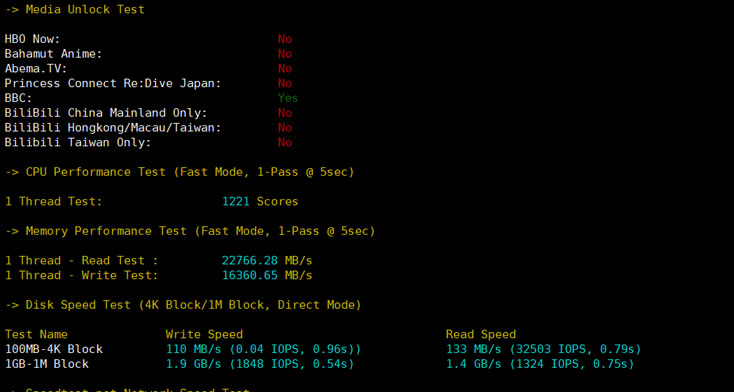Select 'Bilibili Taiwan Only:' text
Screen dimensions: 734x392
78,142
